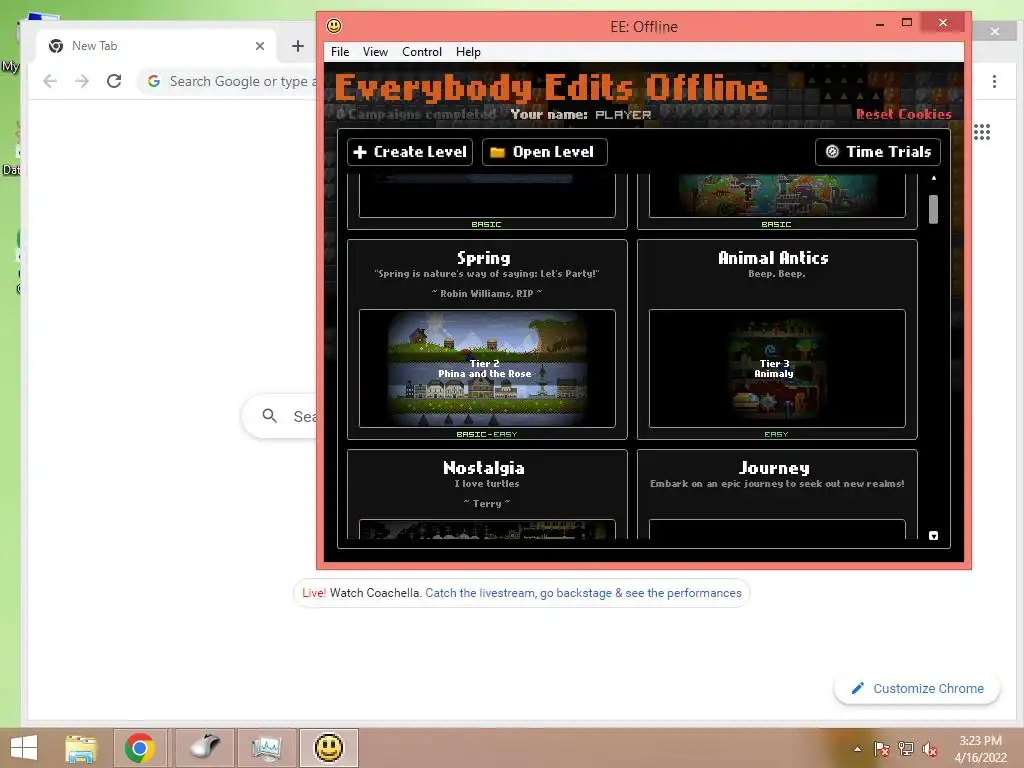Open Time Trials
The image size is (1024, 768).
878,152
